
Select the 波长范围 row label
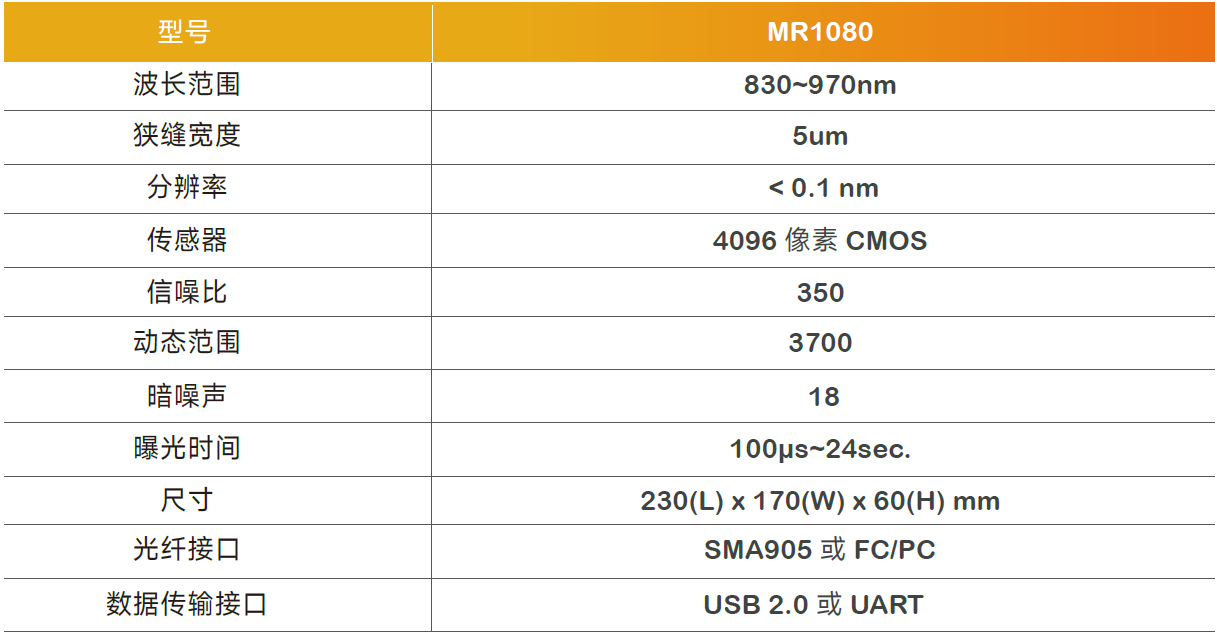point(187,85)
